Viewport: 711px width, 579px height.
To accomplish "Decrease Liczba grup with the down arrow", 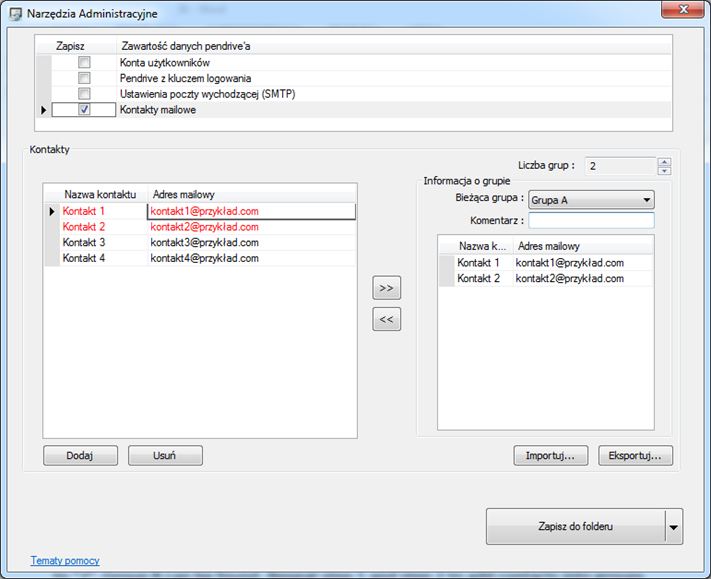I will [664, 171].
